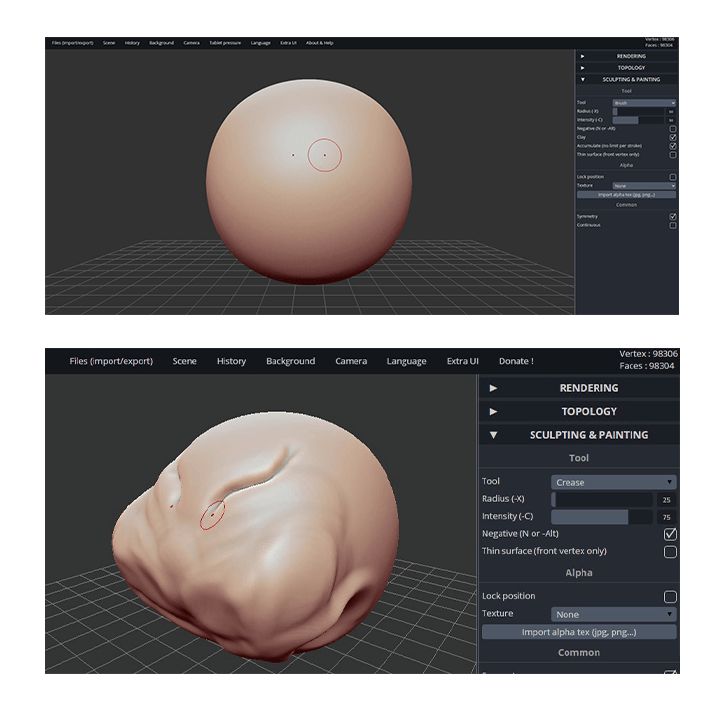Tick Lock position in the Crease tool panel
728x716 pixels.
670,597
